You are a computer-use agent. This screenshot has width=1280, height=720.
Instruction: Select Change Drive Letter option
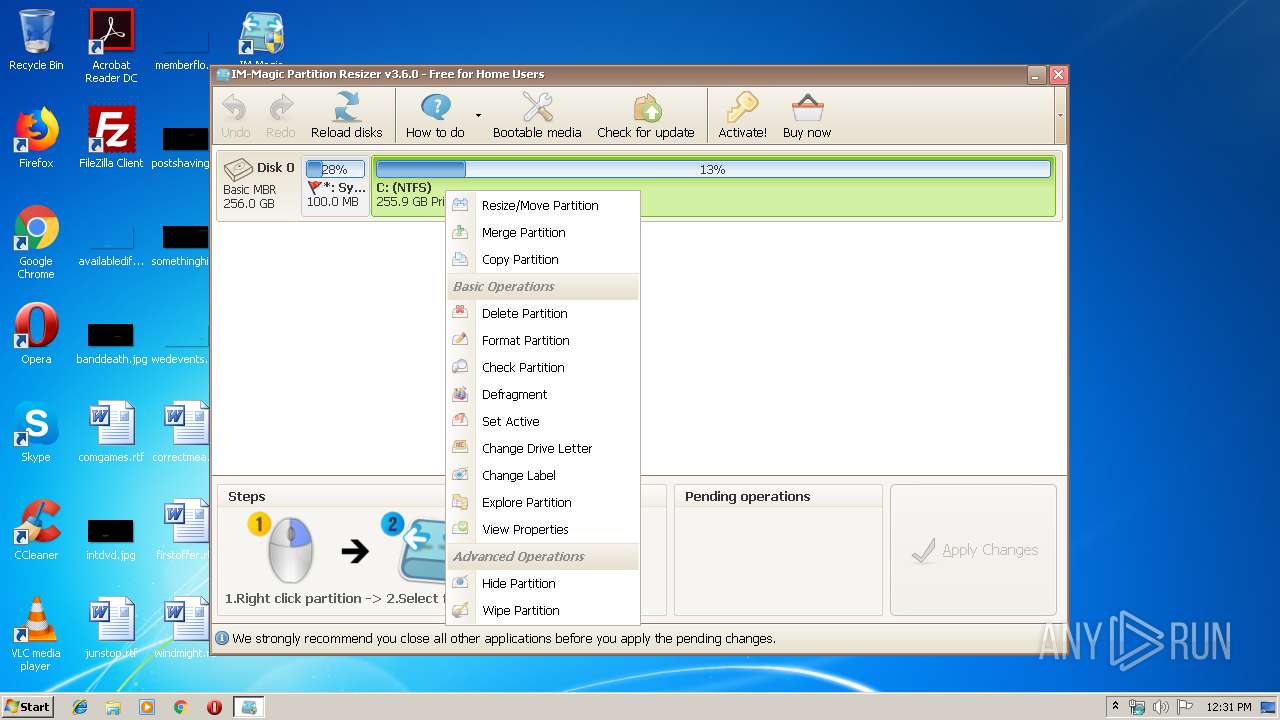click(542, 448)
